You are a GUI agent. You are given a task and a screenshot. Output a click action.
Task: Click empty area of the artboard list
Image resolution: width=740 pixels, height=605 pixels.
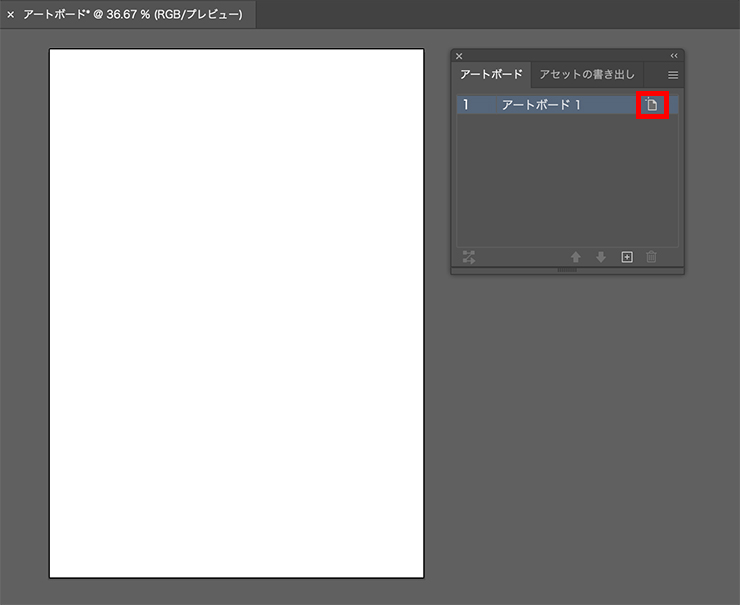567,180
